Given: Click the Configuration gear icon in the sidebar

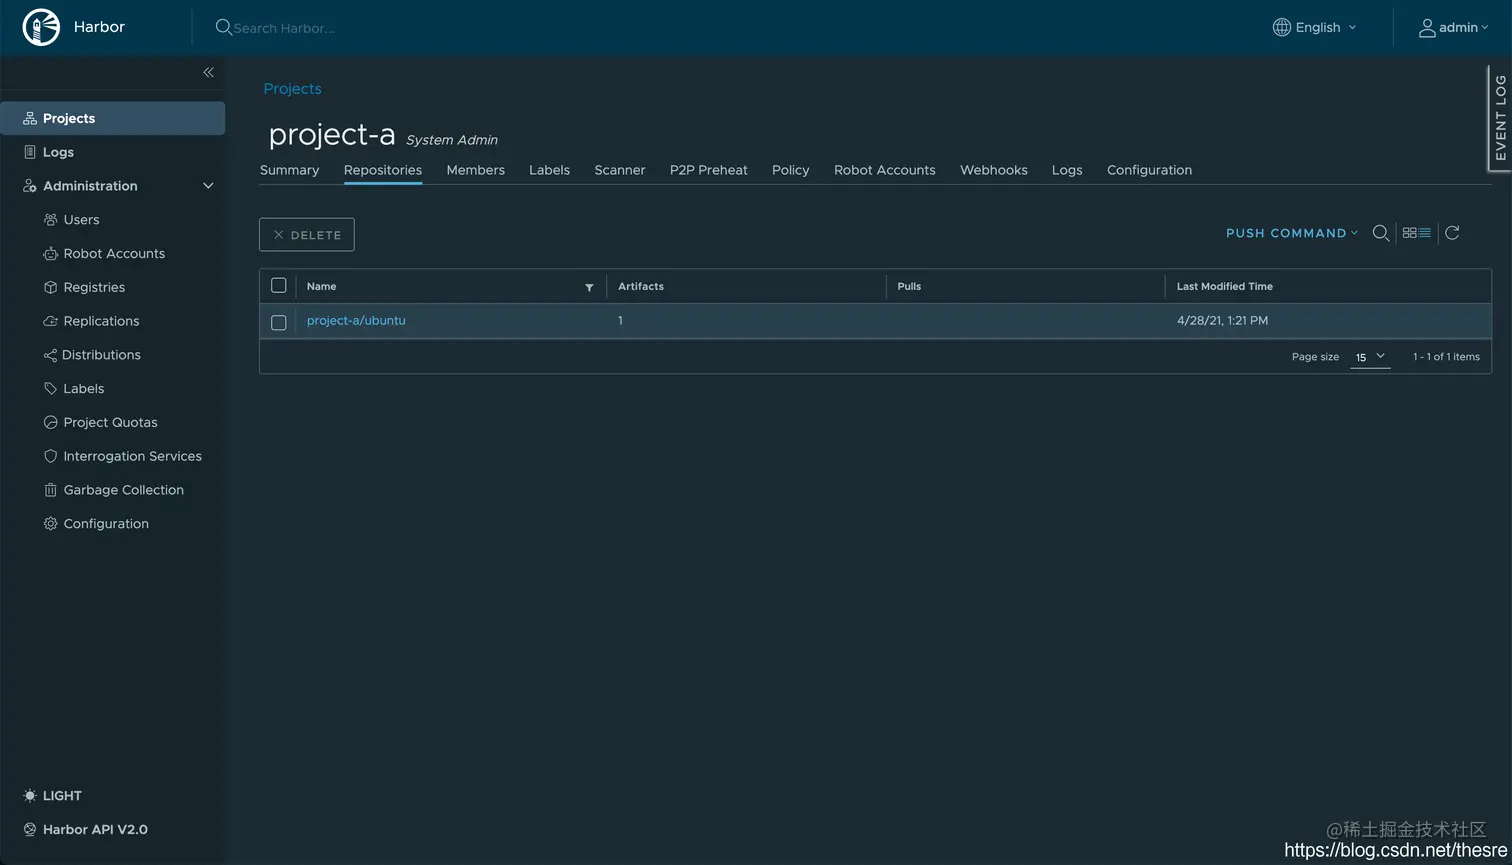Looking at the screenshot, I should click(x=50, y=524).
